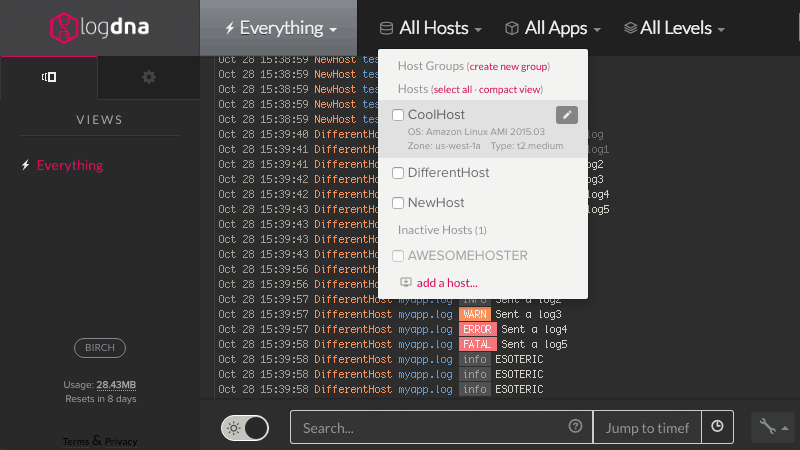800x450 pixels.
Task: Click the add a host icon
Action: coord(406,282)
